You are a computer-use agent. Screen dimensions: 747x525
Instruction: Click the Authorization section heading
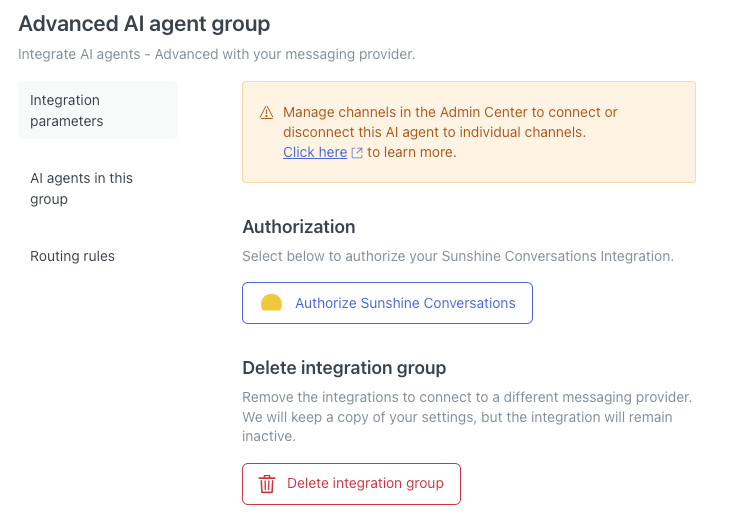pos(299,227)
